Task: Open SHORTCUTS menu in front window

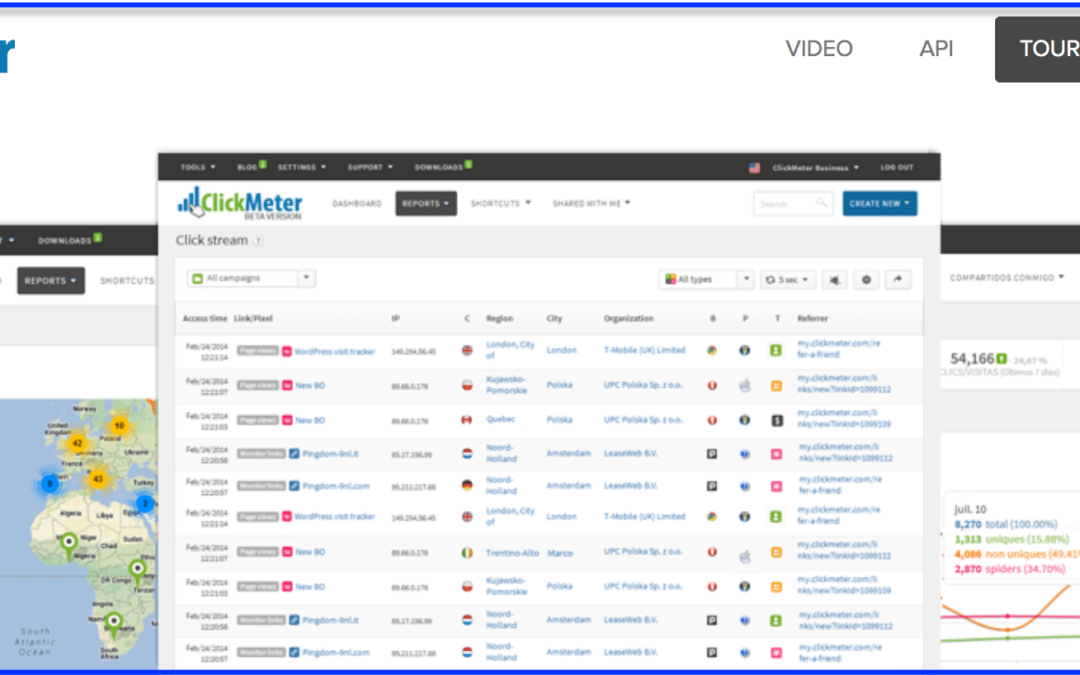Action: click(501, 203)
